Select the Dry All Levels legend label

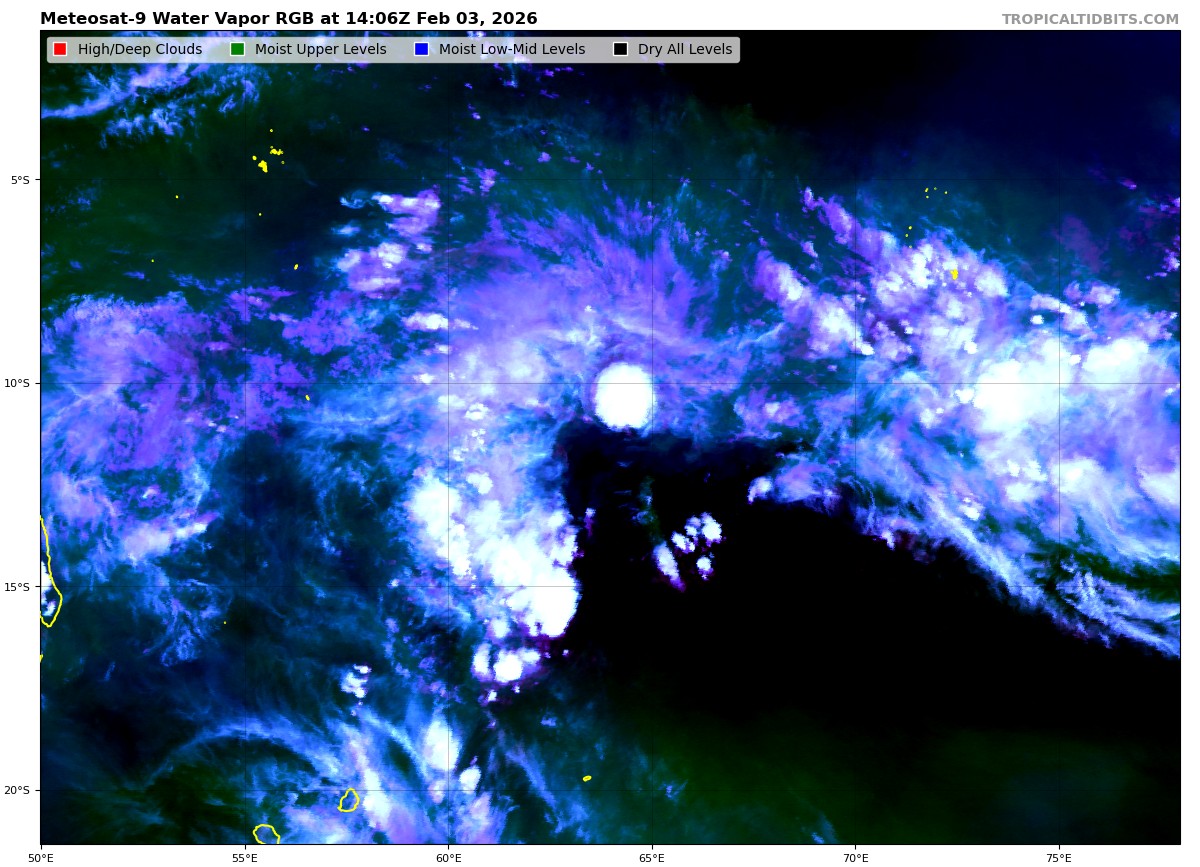pyautogui.click(x=685, y=50)
